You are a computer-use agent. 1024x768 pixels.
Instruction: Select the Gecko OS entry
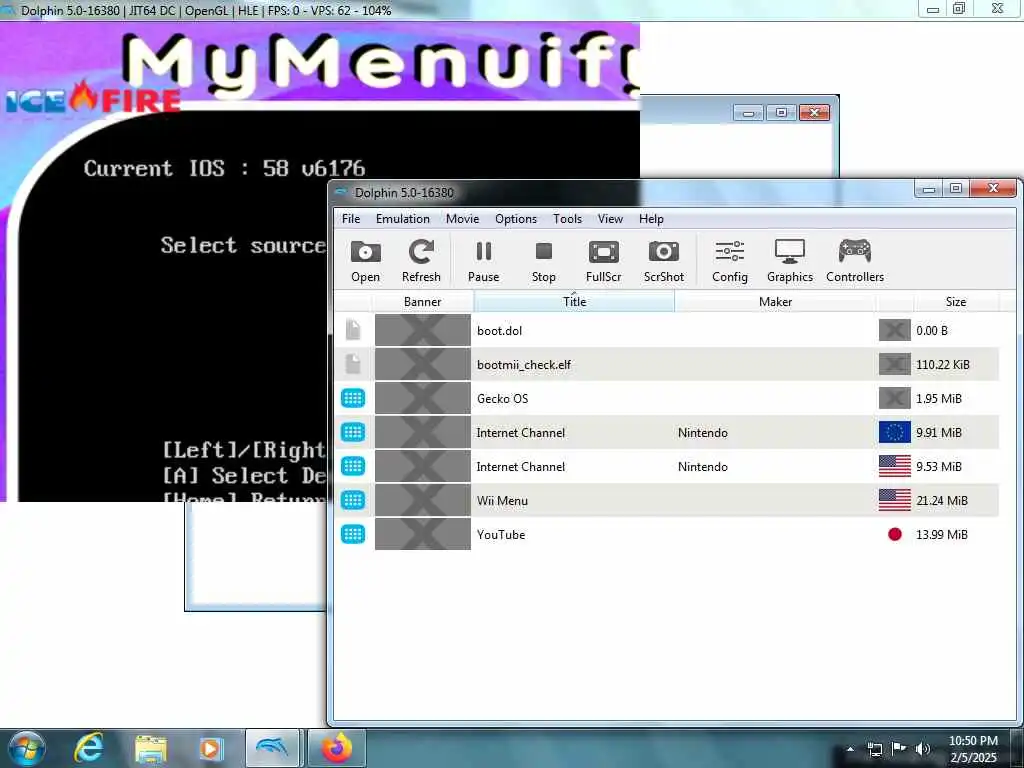tap(667, 398)
